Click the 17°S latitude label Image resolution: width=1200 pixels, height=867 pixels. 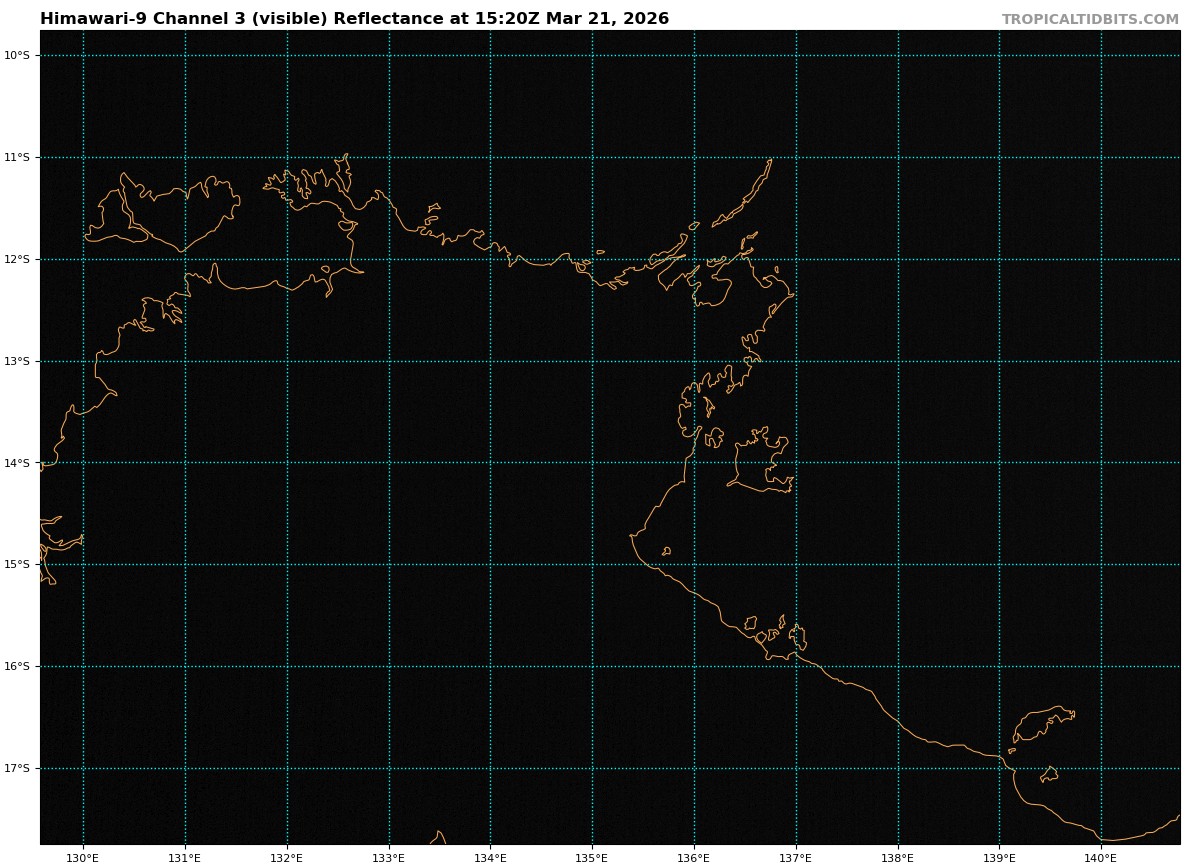pos(17,769)
